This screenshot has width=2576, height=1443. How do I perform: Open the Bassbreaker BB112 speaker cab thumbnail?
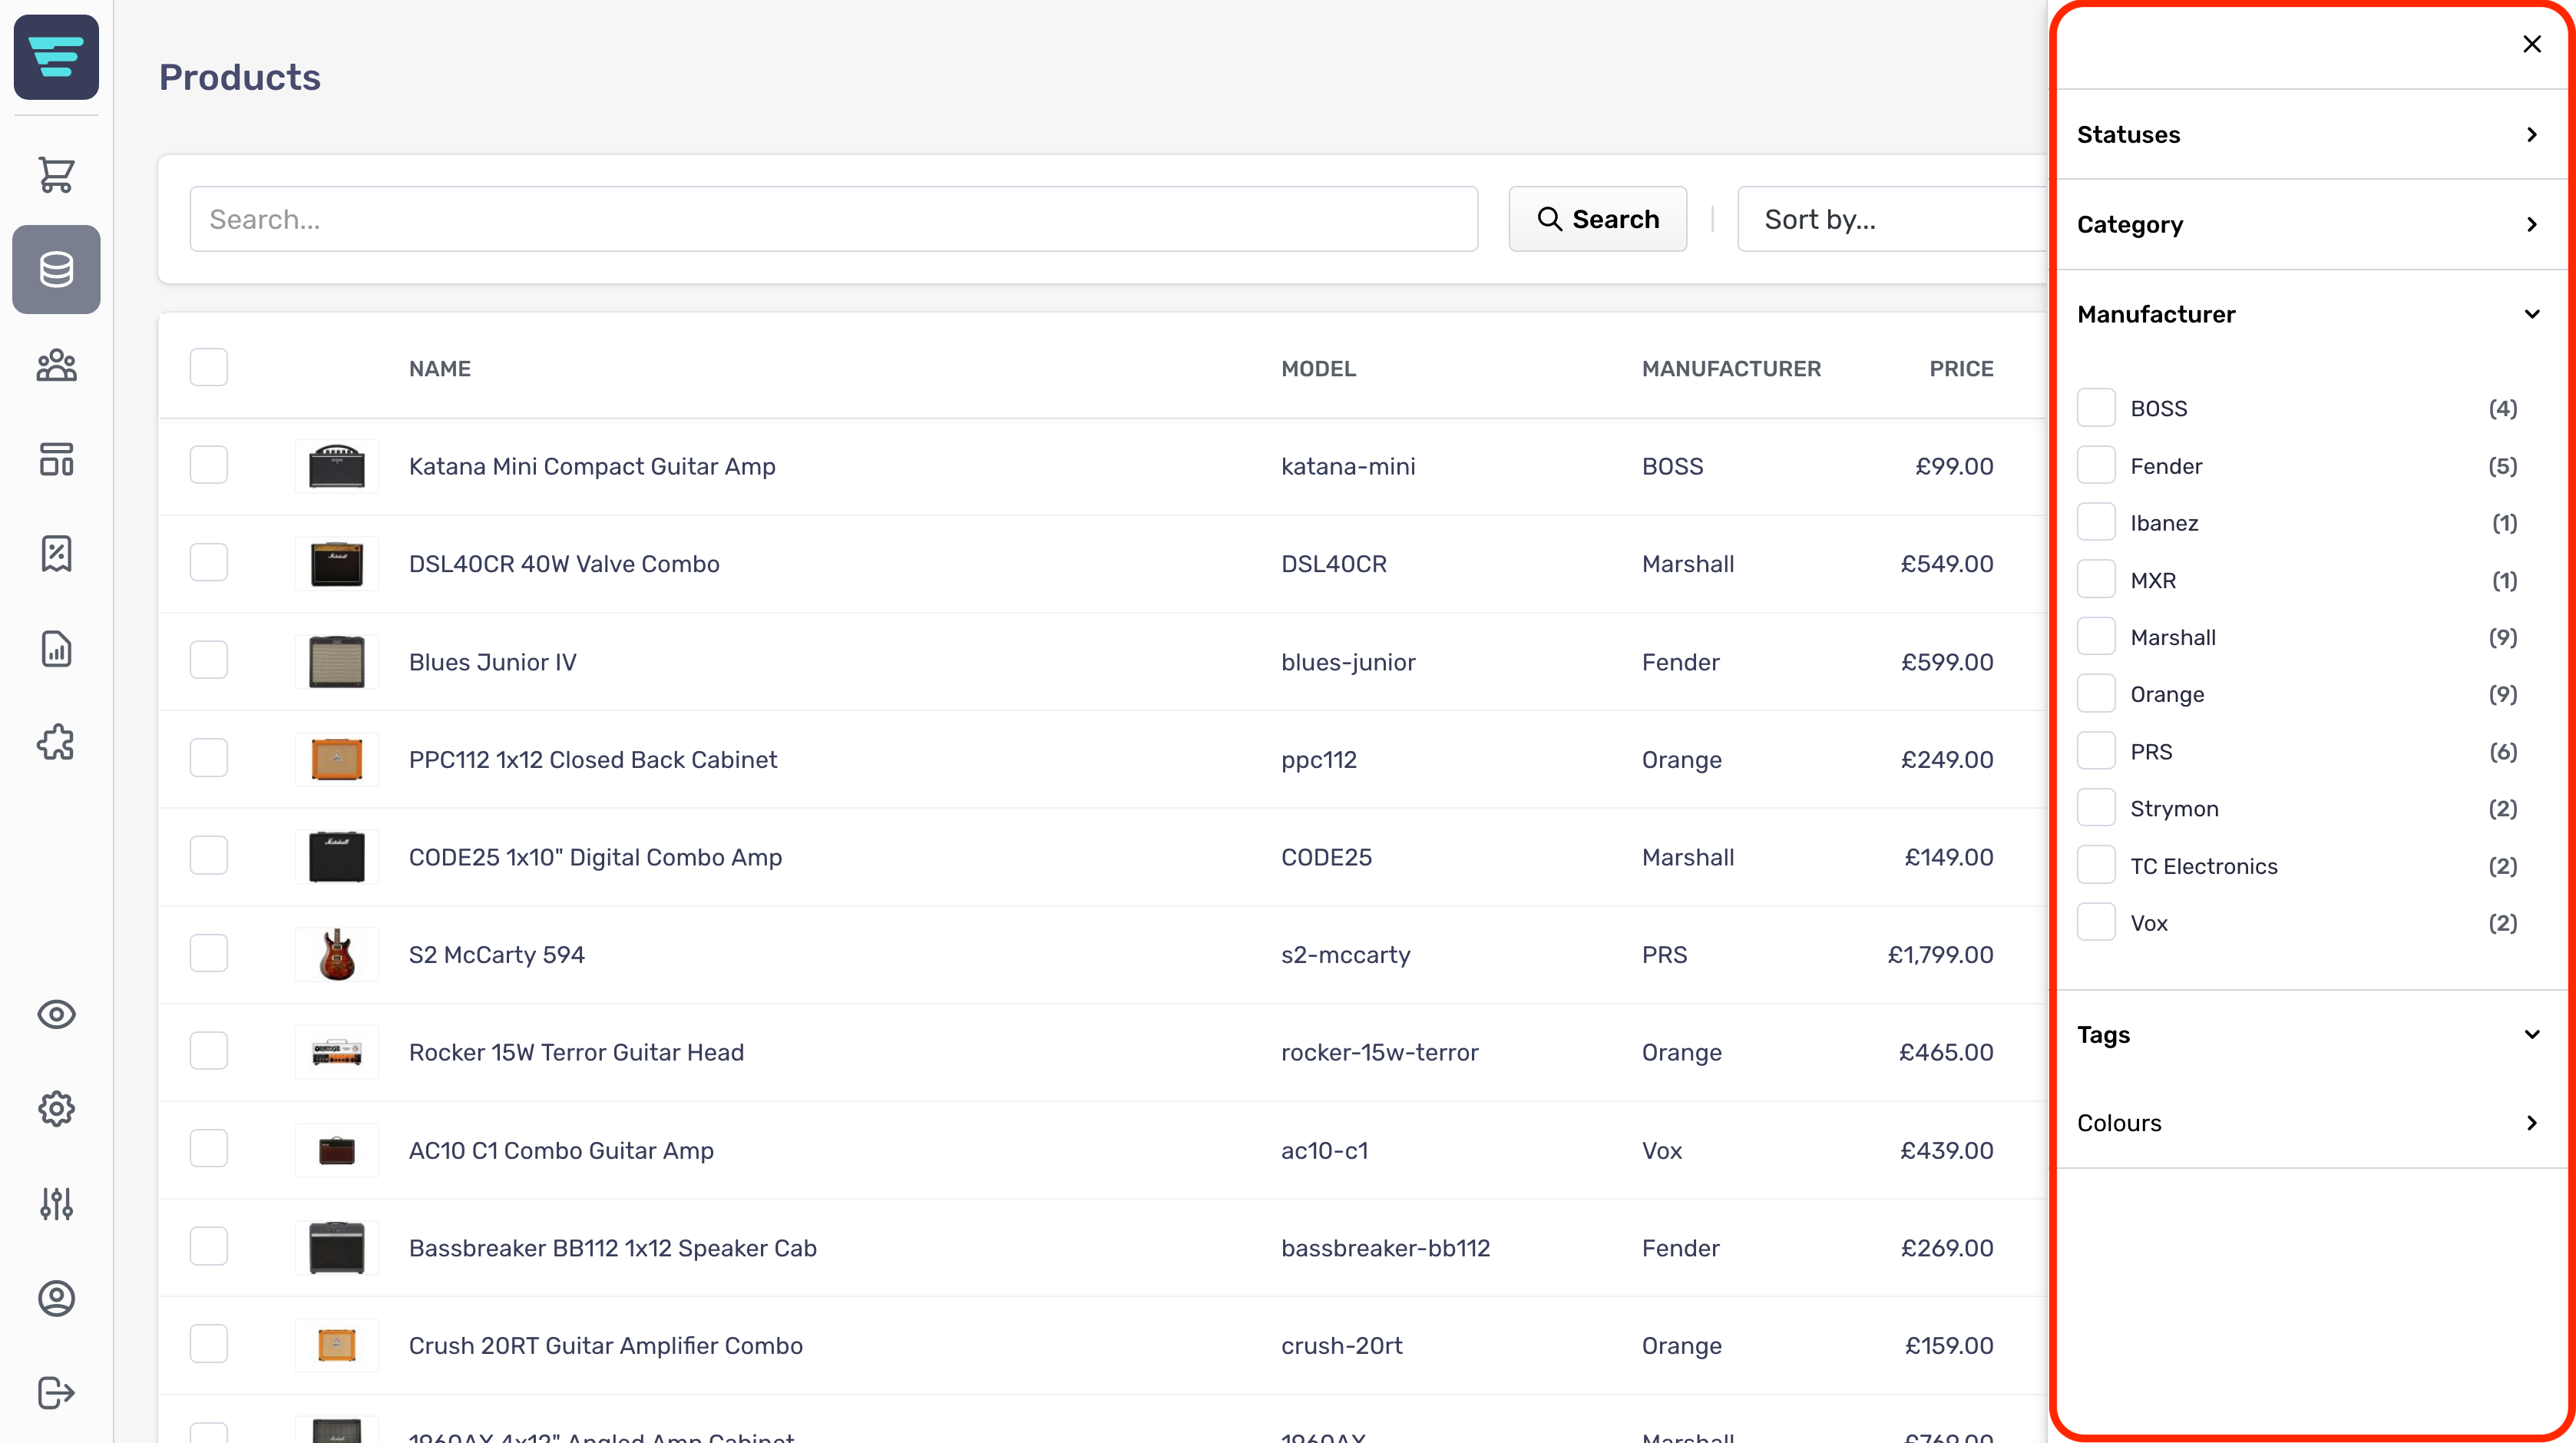pyautogui.click(x=337, y=1248)
